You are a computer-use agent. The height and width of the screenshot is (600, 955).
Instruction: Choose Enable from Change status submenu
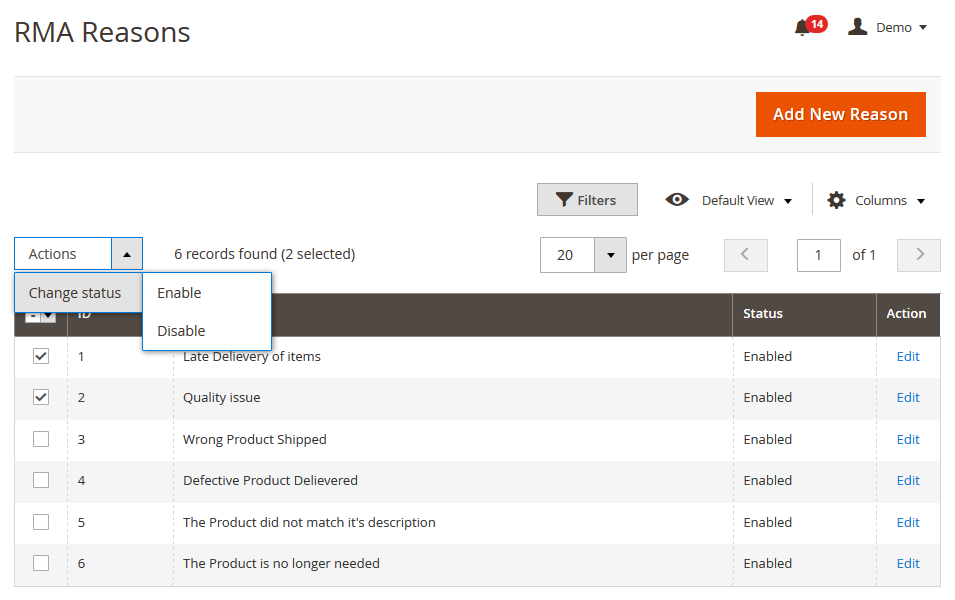[180, 293]
